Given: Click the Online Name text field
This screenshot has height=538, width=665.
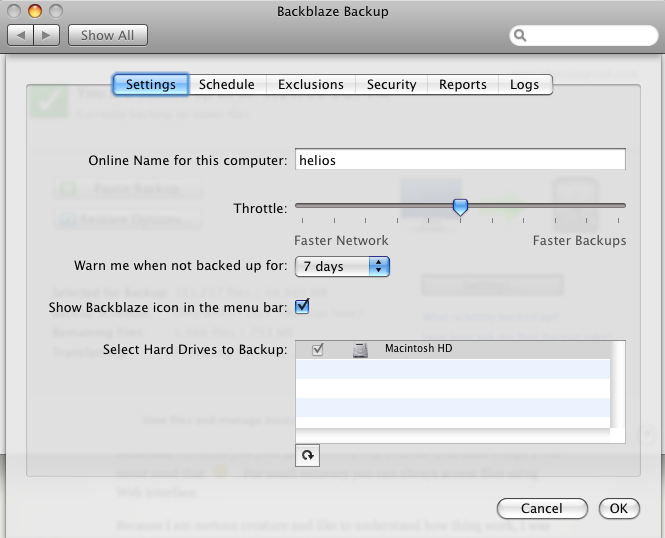Looking at the screenshot, I should click(x=460, y=160).
